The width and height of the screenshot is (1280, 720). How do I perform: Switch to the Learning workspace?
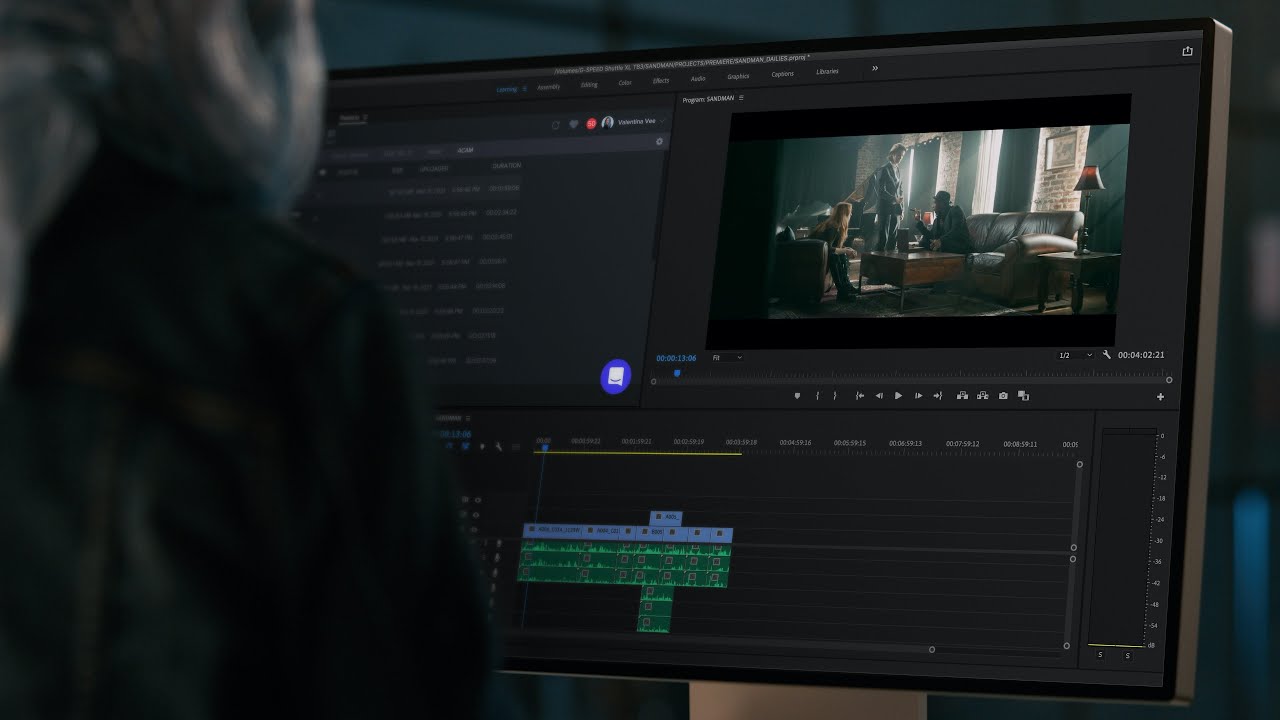[507, 89]
